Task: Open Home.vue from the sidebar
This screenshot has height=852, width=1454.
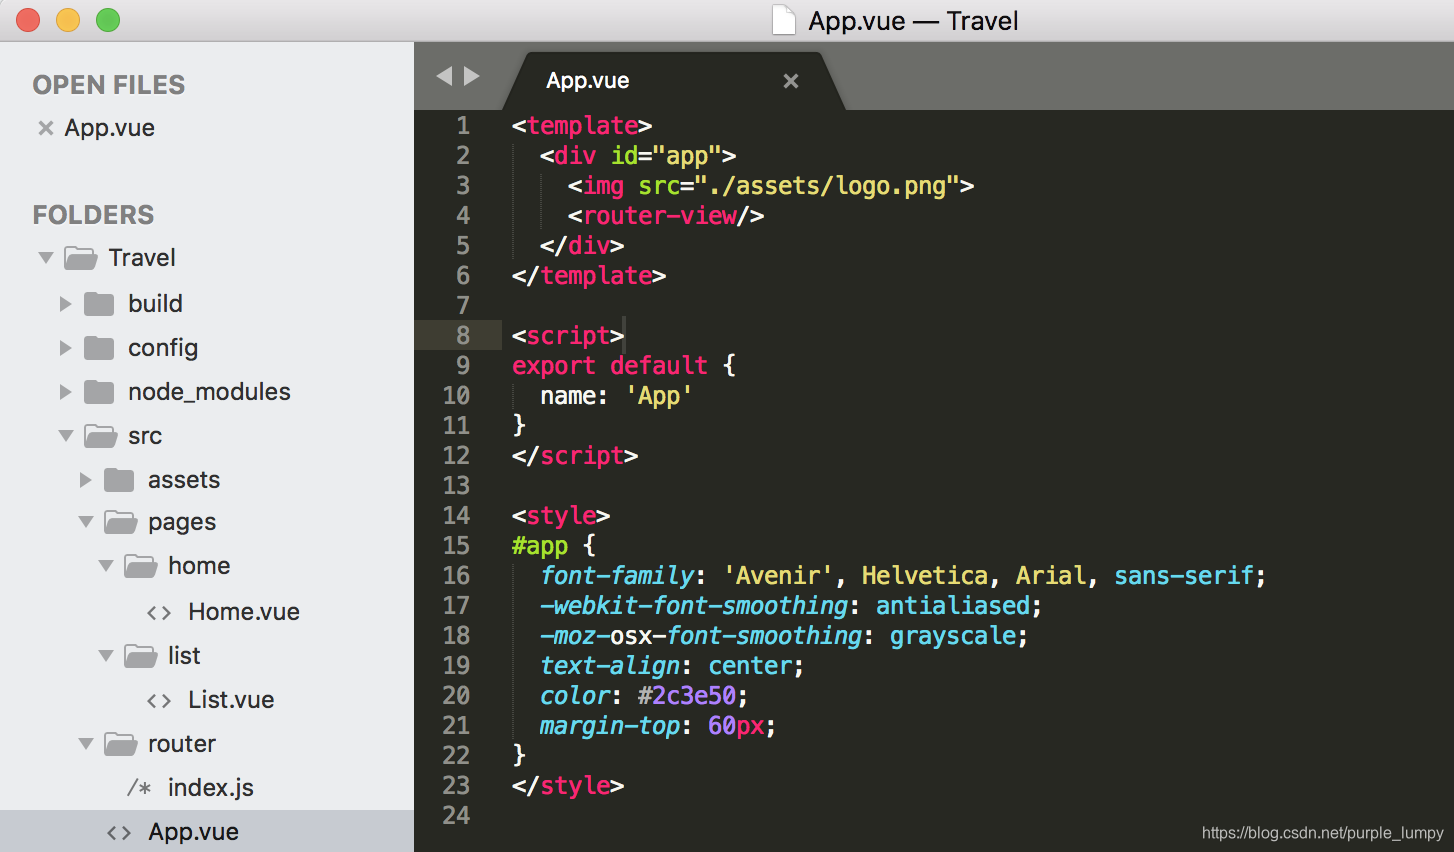Action: [244, 612]
